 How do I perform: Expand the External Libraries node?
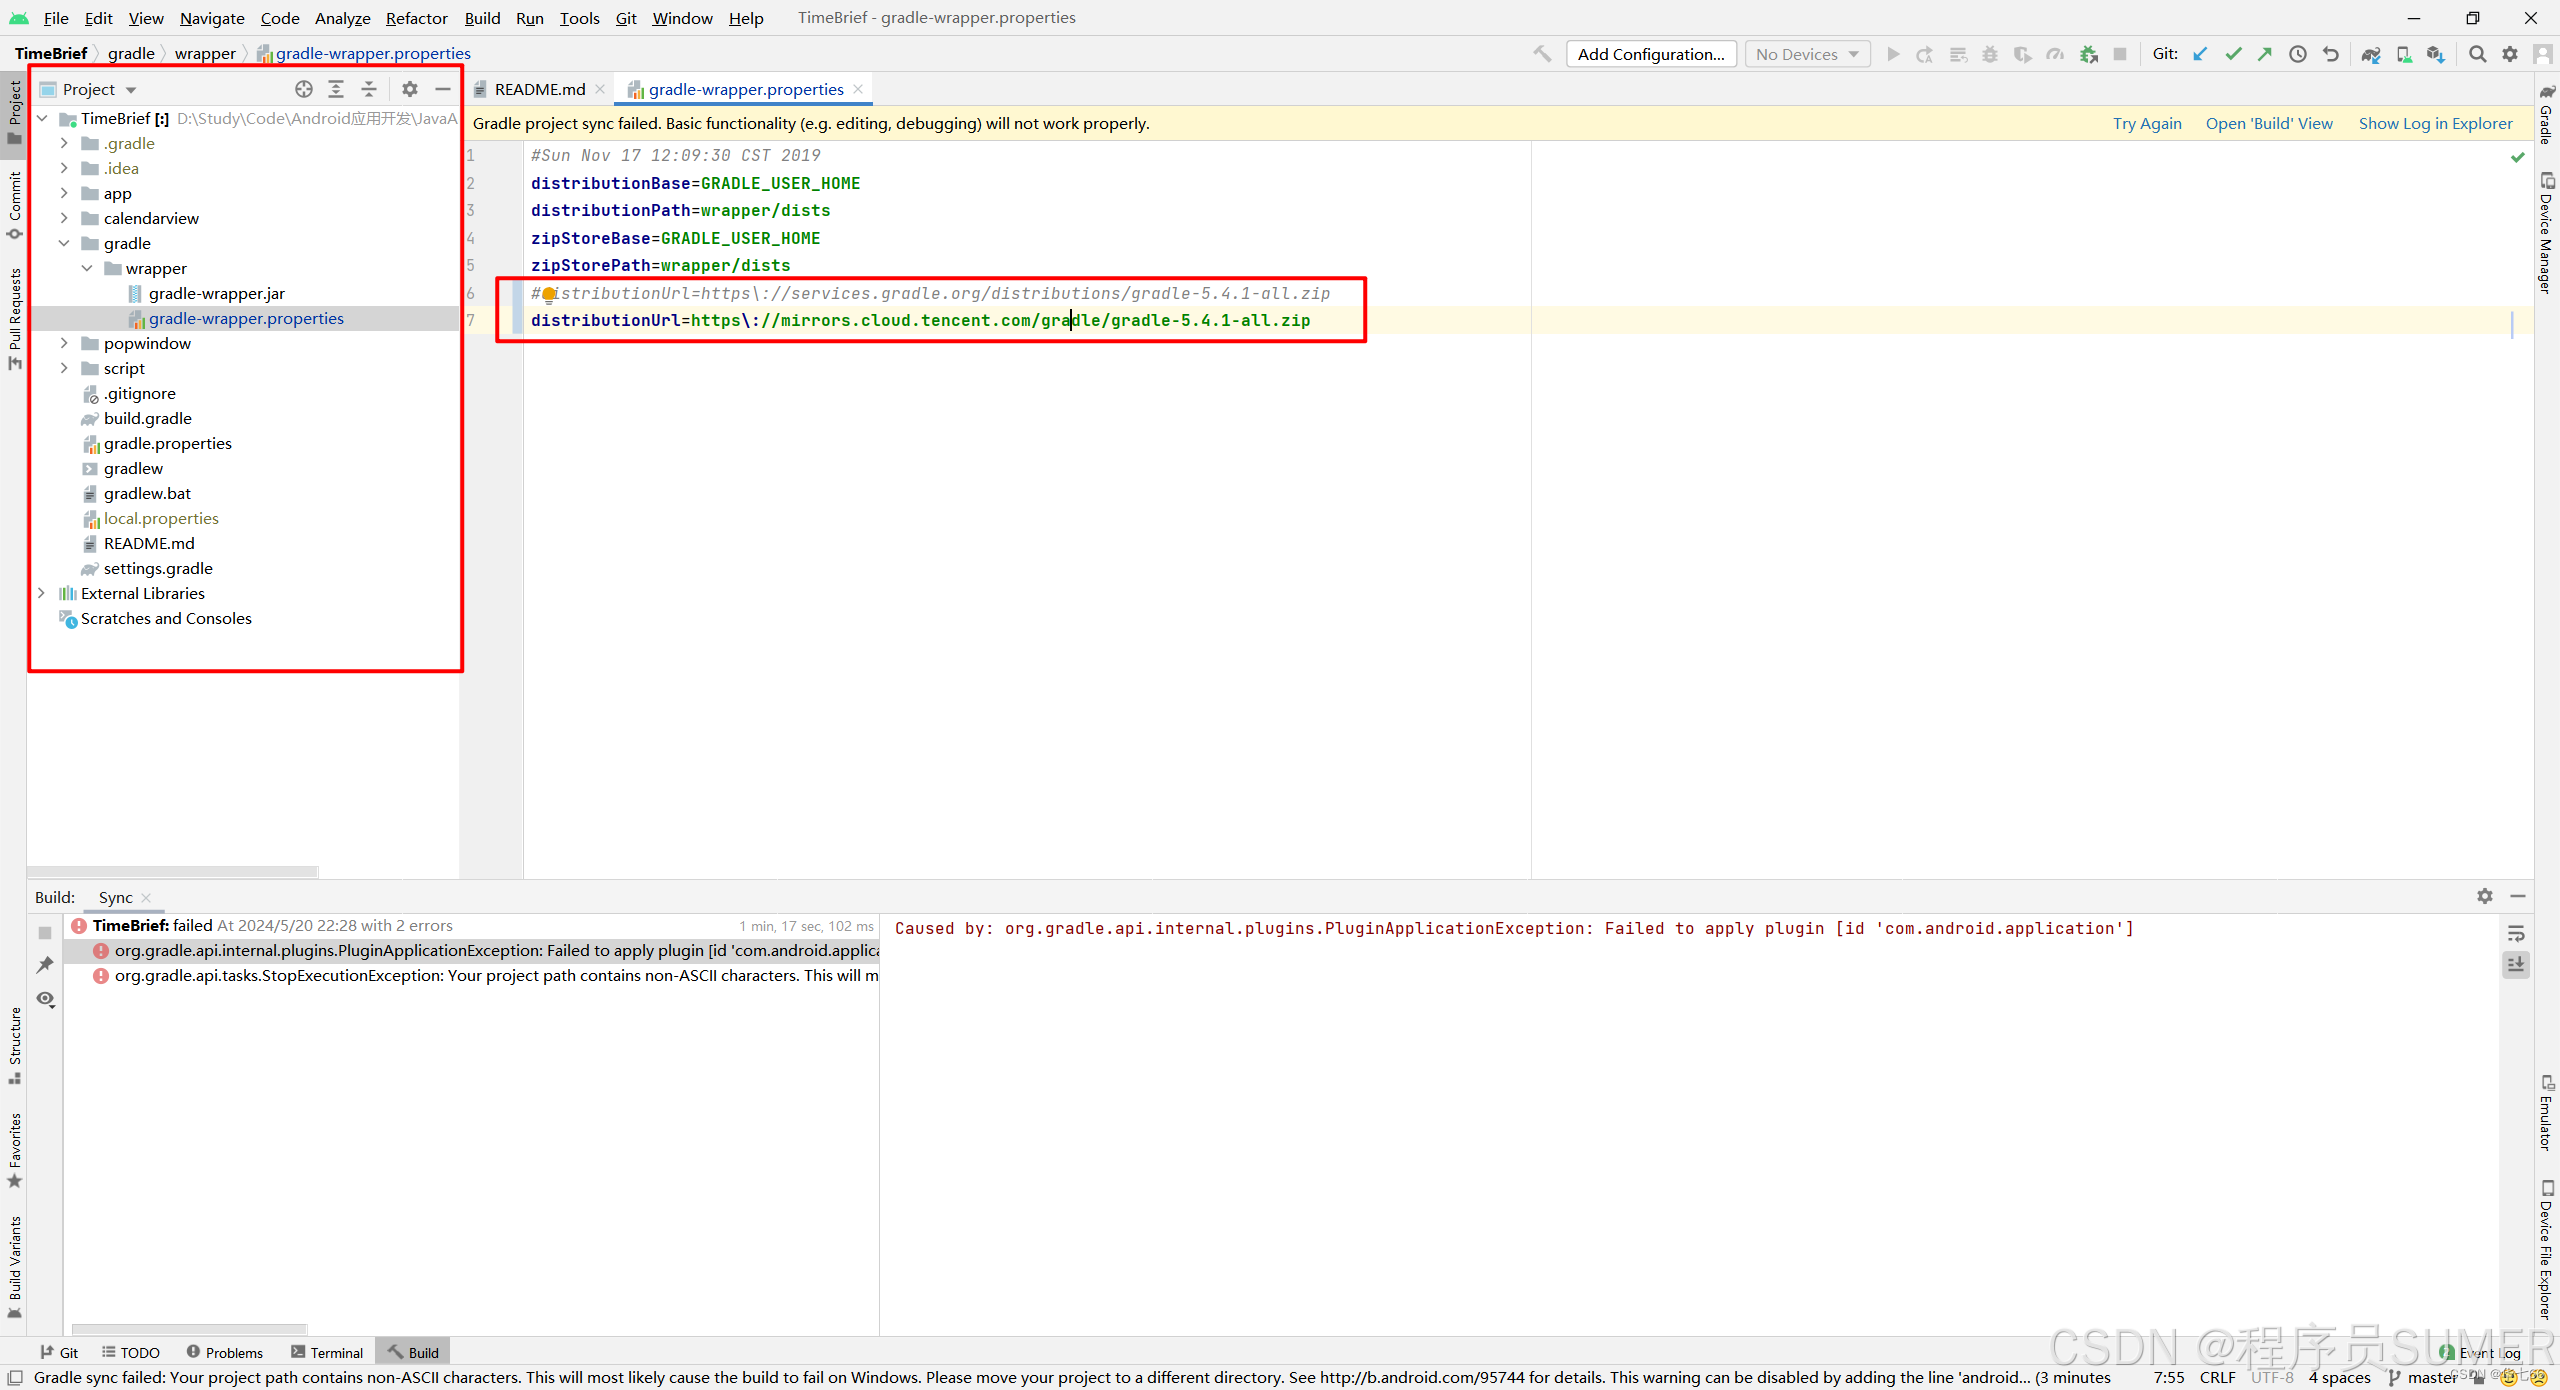[39, 592]
